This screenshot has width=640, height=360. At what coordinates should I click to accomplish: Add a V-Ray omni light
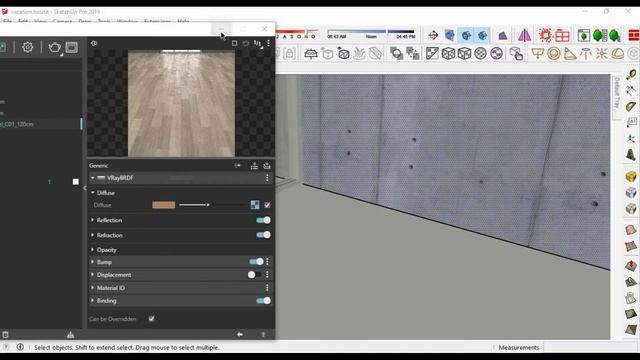pyautogui.click(x=602, y=53)
